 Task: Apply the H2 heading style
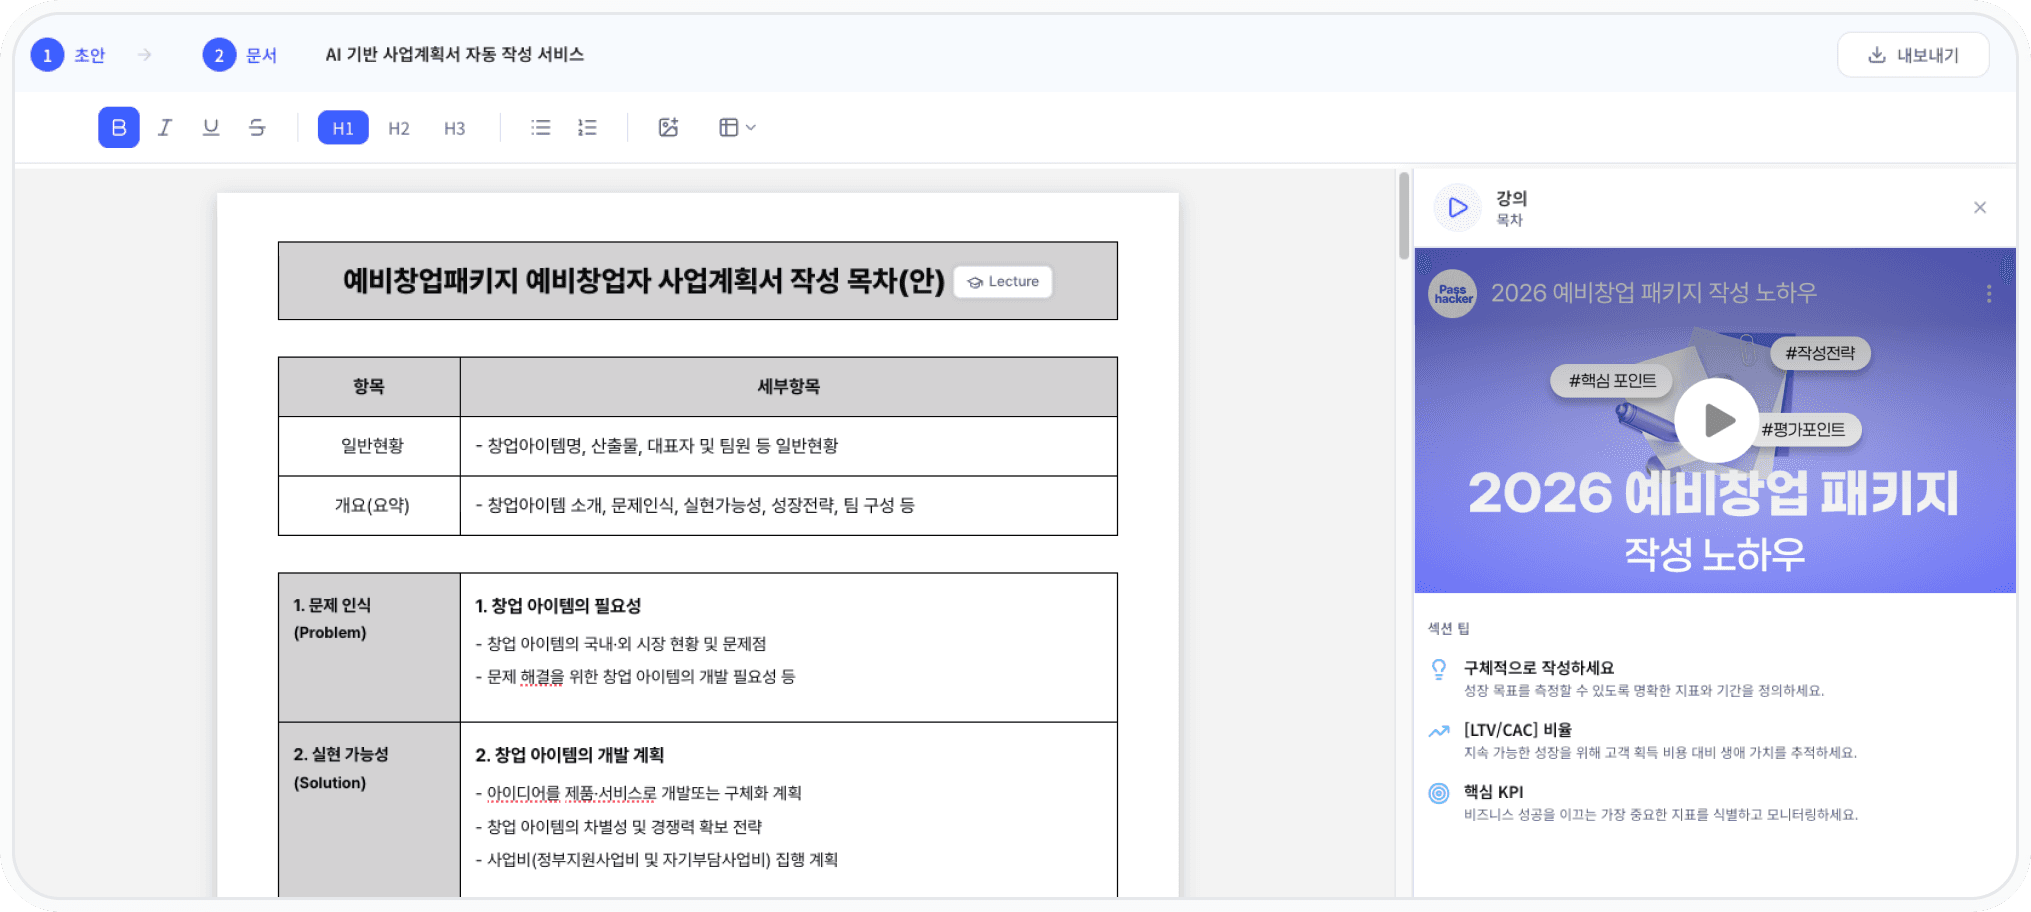click(399, 127)
